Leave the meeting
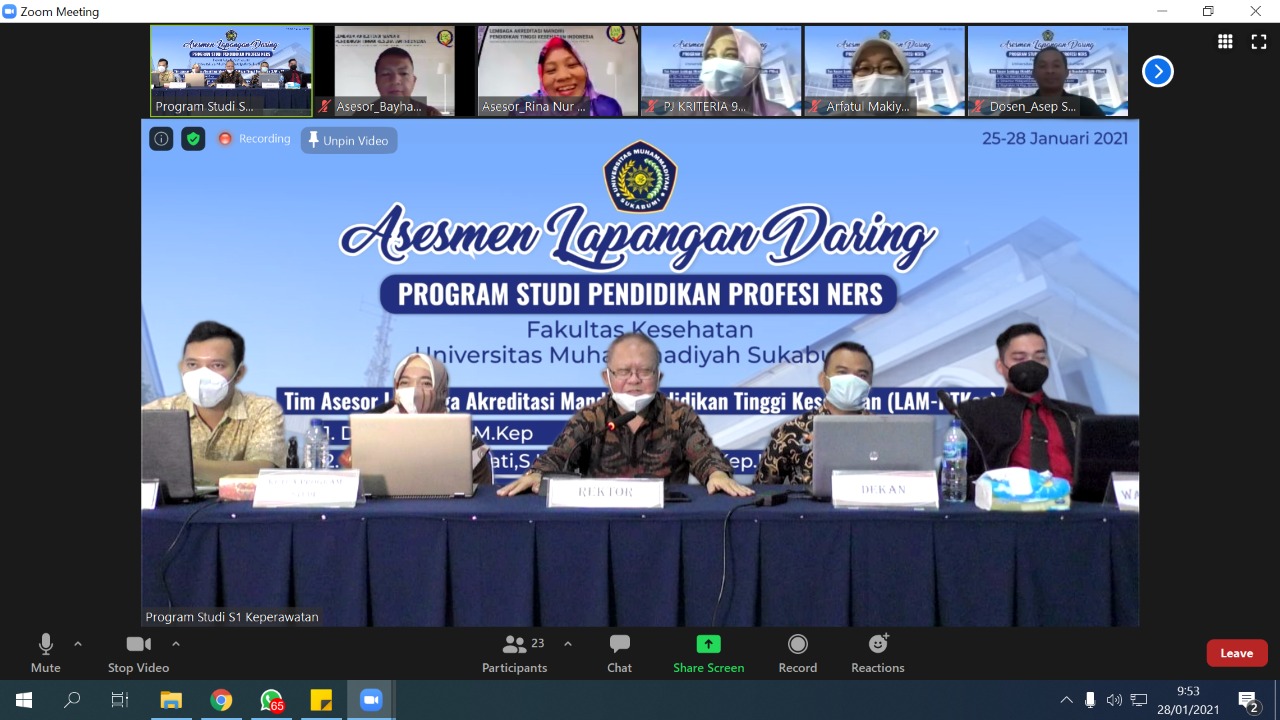Viewport: 1280px width, 720px height. click(x=1237, y=653)
